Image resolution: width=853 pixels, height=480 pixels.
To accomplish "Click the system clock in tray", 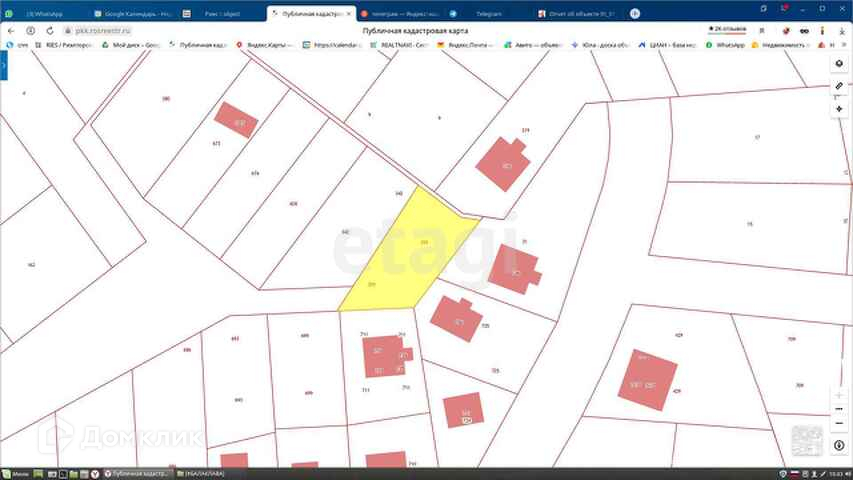I will [x=834, y=474].
